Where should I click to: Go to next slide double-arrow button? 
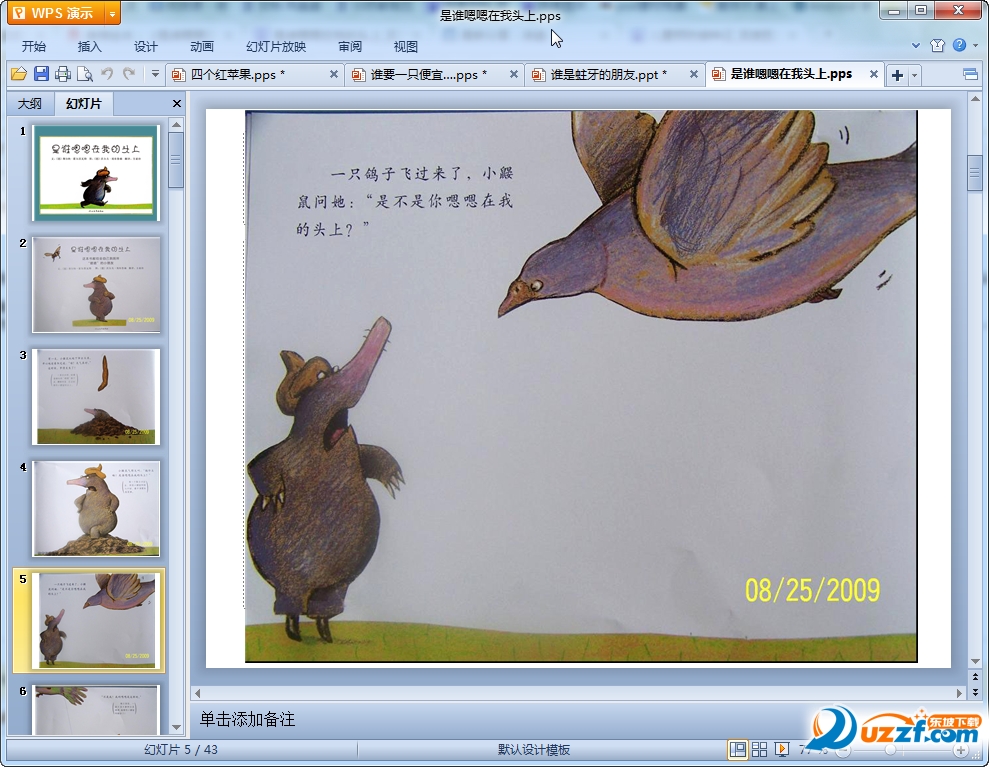point(975,692)
